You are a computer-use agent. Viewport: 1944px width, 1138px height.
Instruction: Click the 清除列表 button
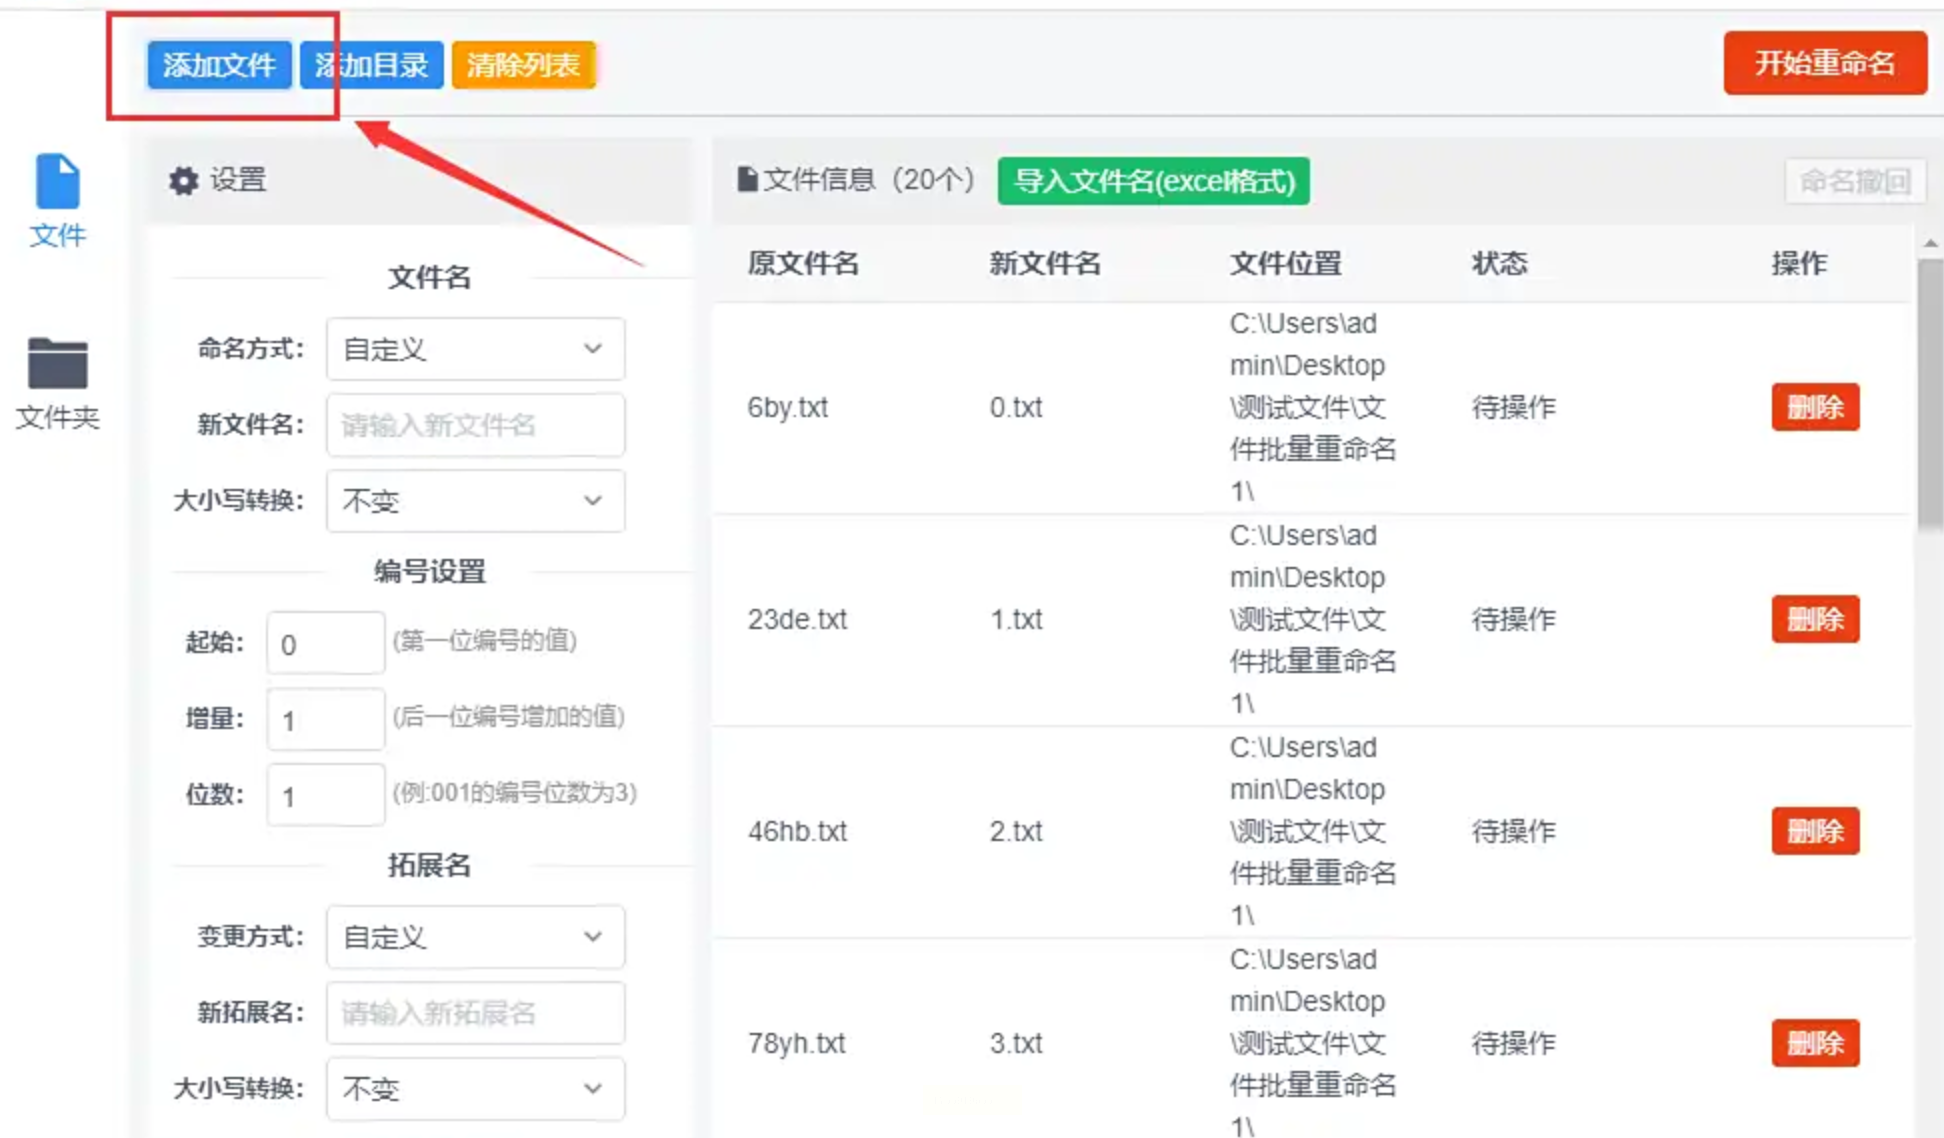click(523, 65)
